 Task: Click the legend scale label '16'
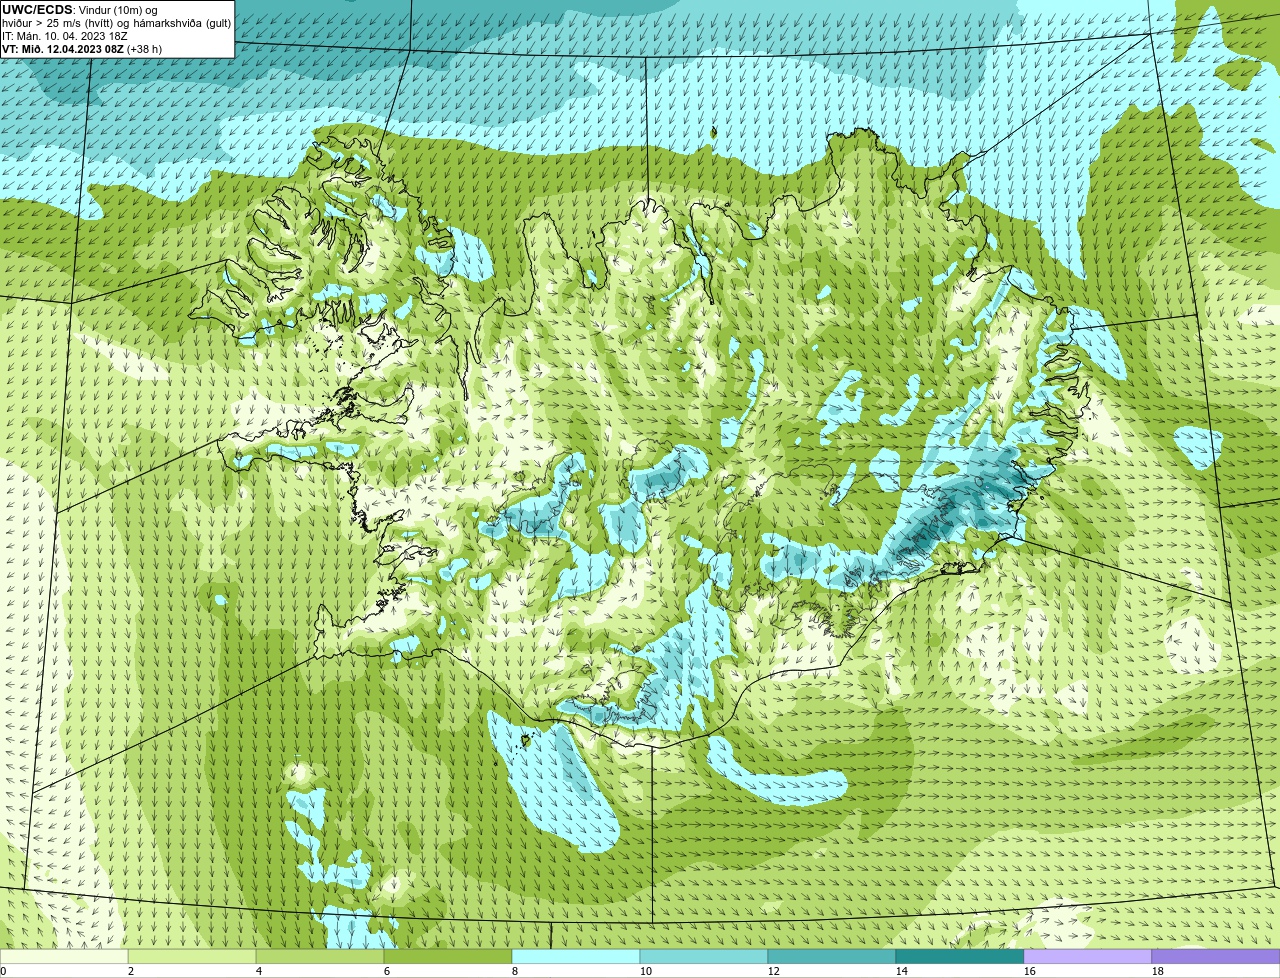1030,971
